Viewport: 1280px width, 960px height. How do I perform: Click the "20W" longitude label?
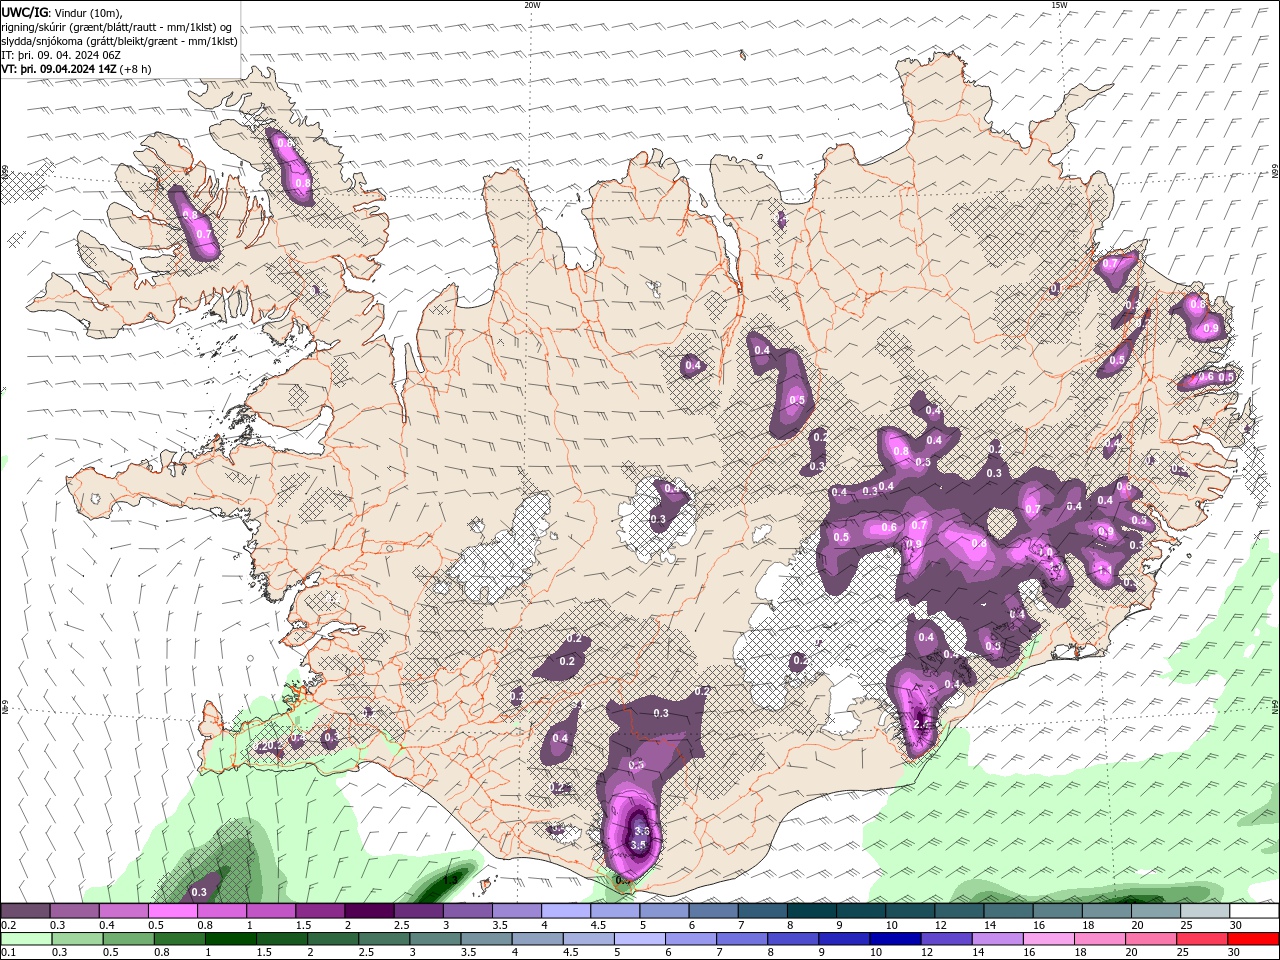tap(532, 5)
